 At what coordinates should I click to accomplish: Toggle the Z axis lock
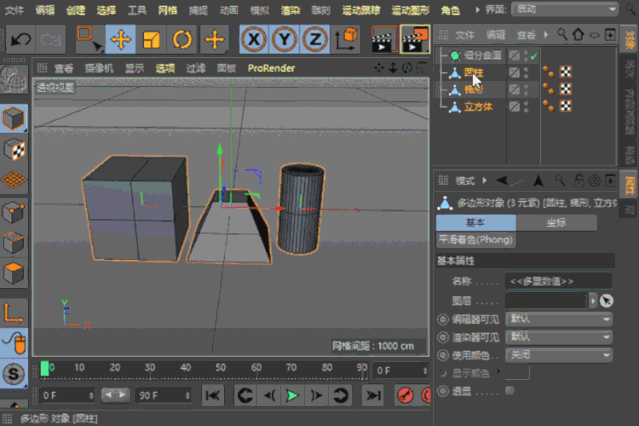tap(315, 40)
